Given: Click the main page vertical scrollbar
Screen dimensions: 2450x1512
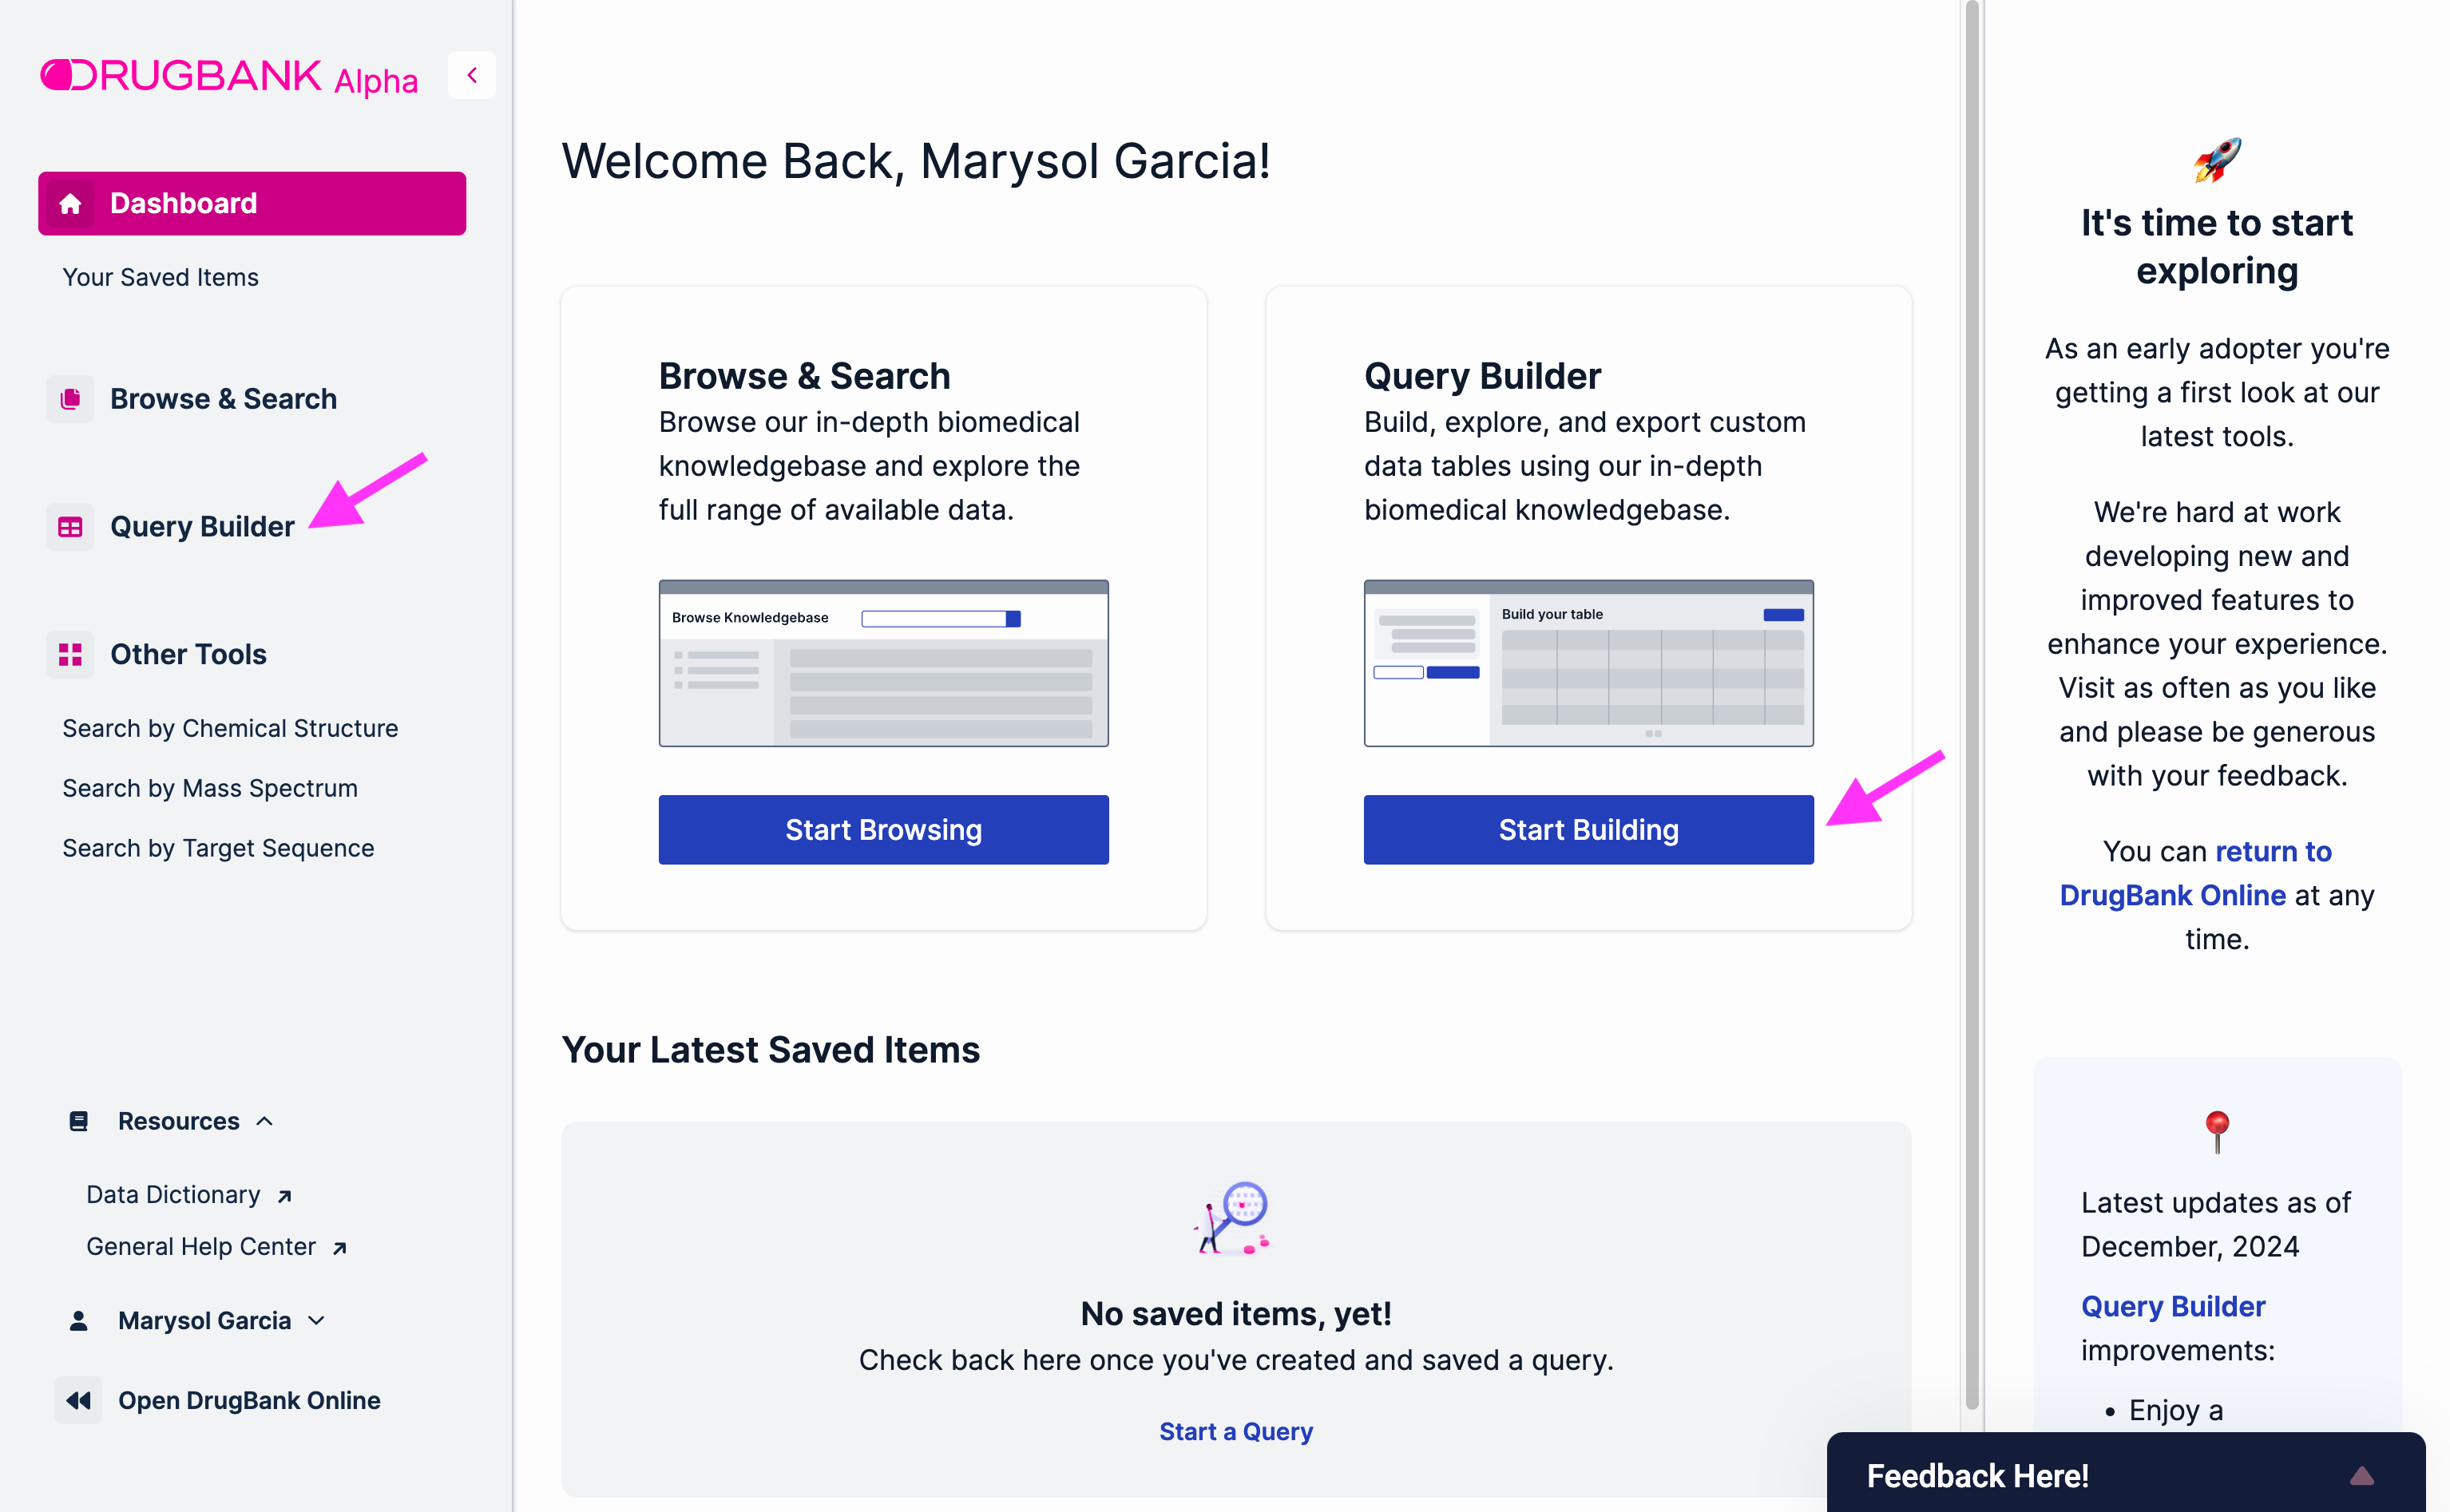Looking at the screenshot, I should pos(1972,700).
